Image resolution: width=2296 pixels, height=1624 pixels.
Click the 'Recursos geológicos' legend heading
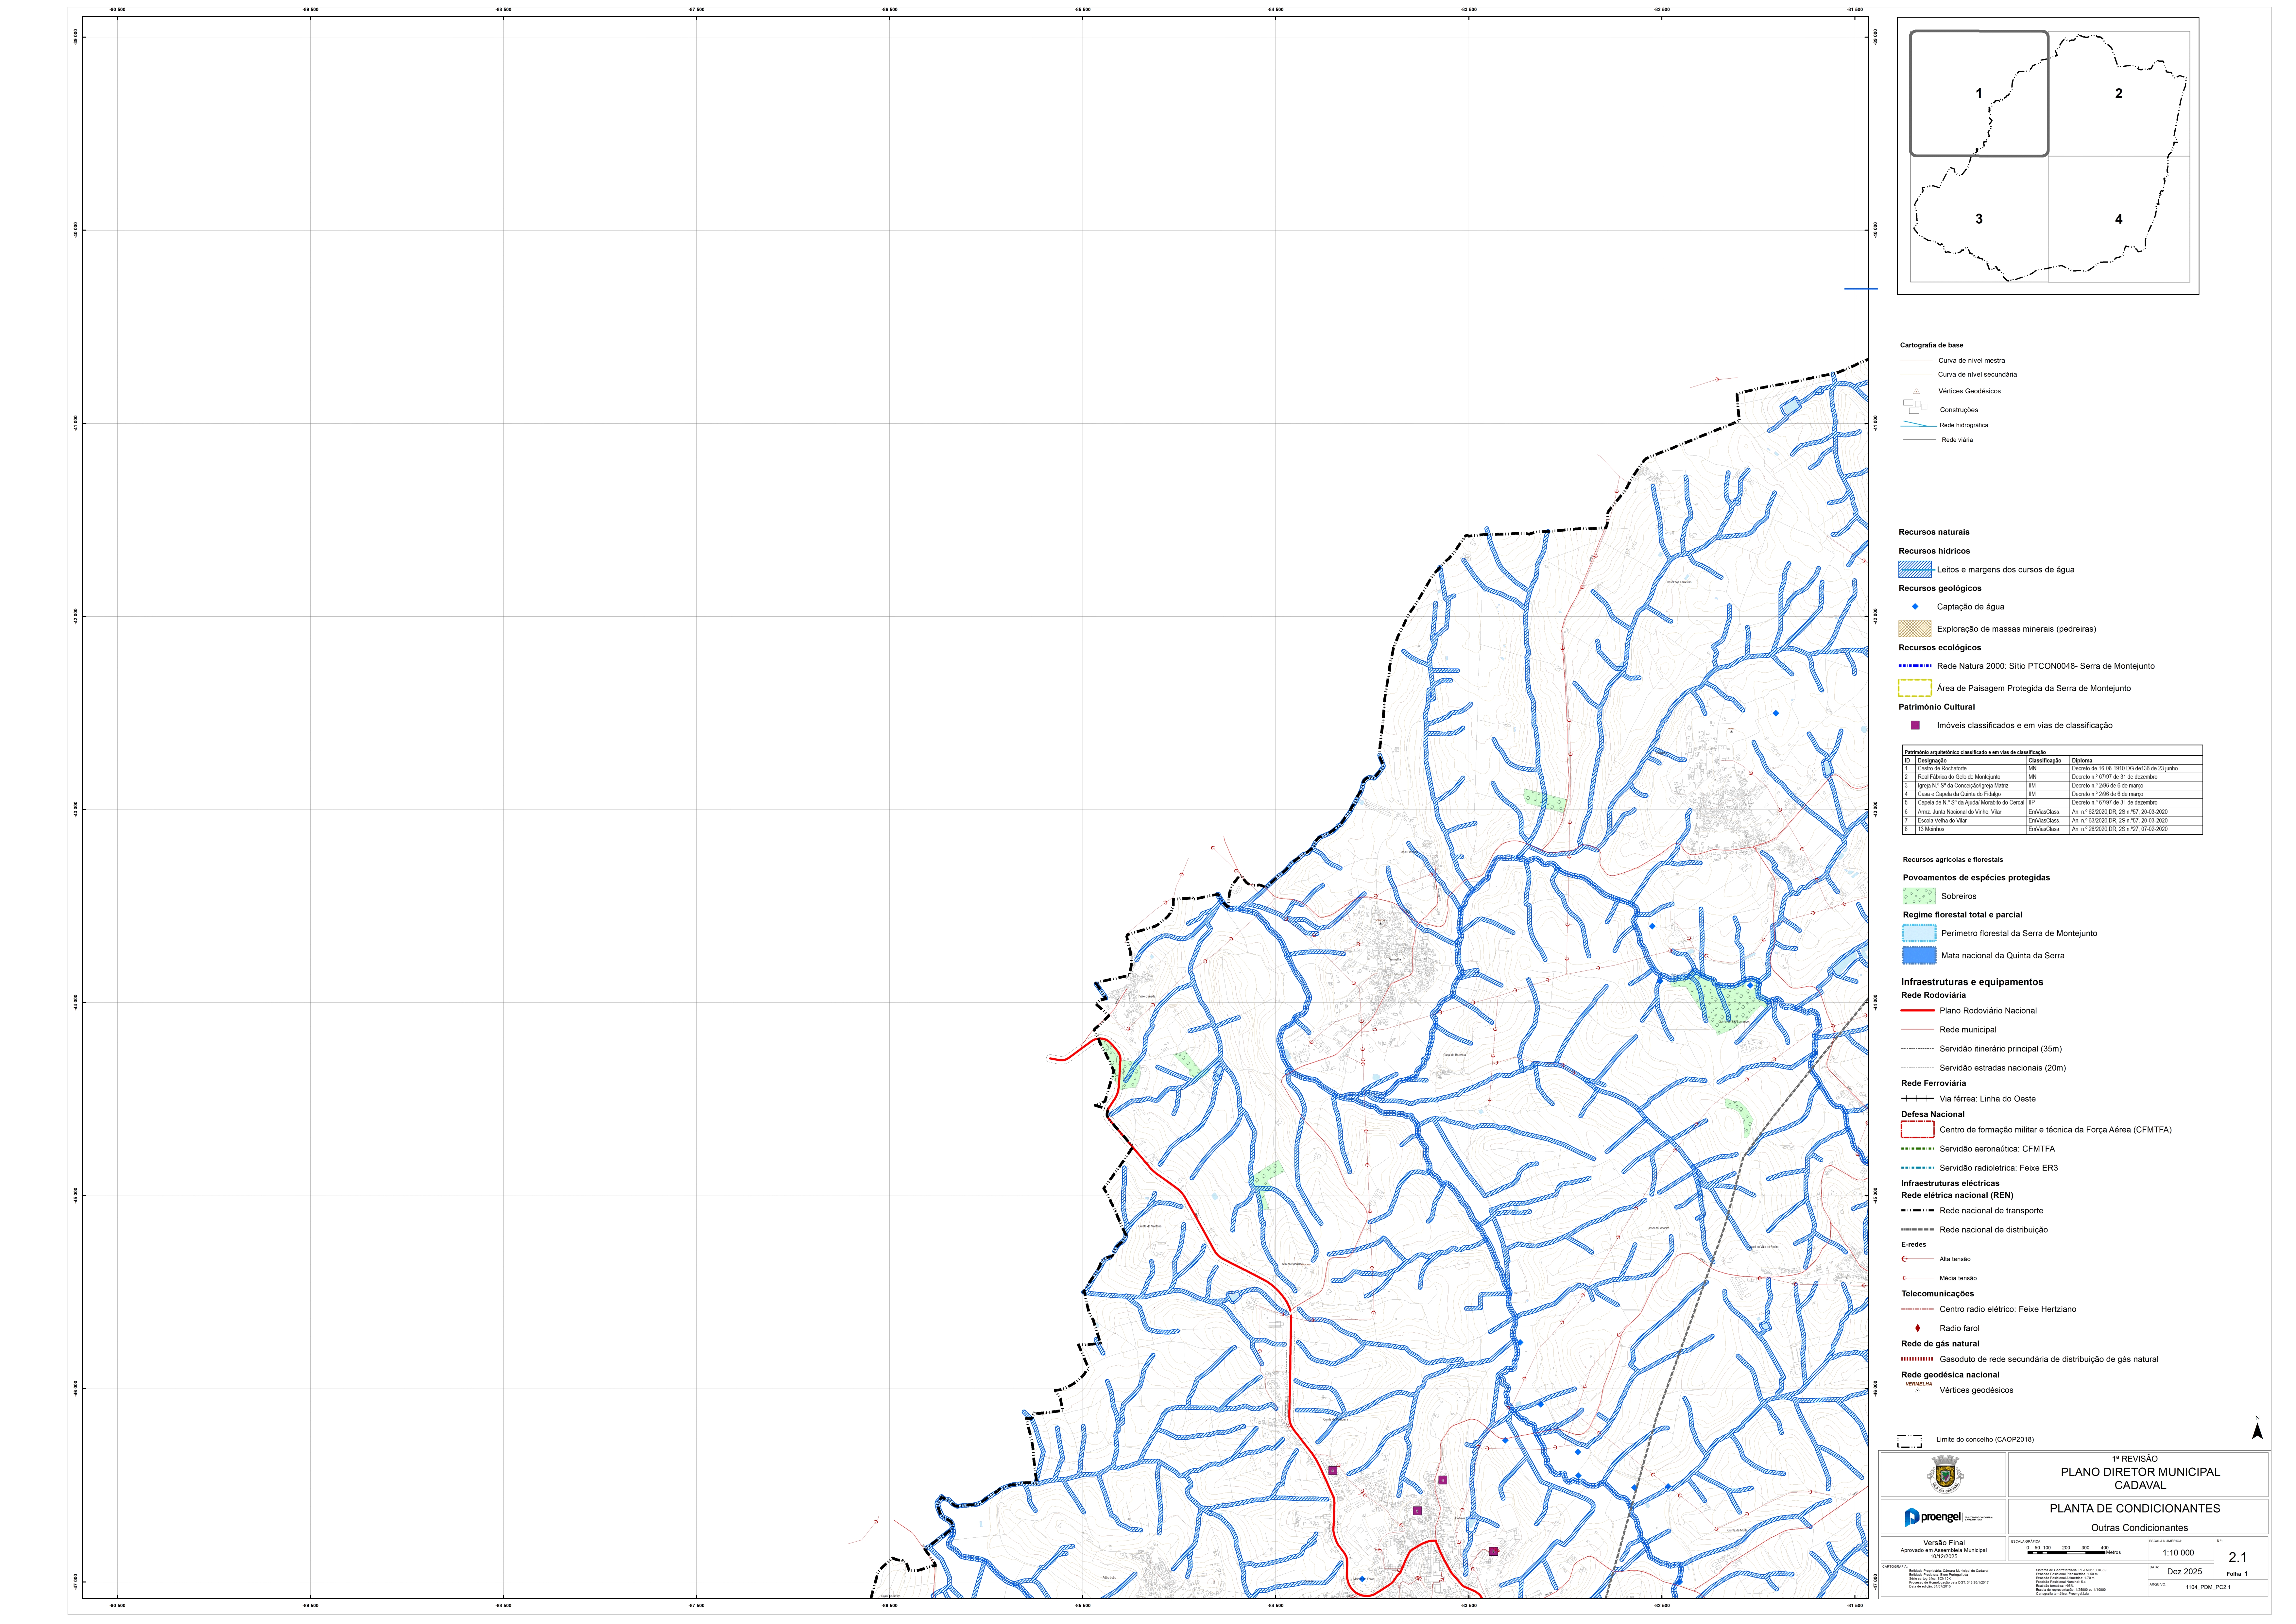click(x=1940, y=588)
